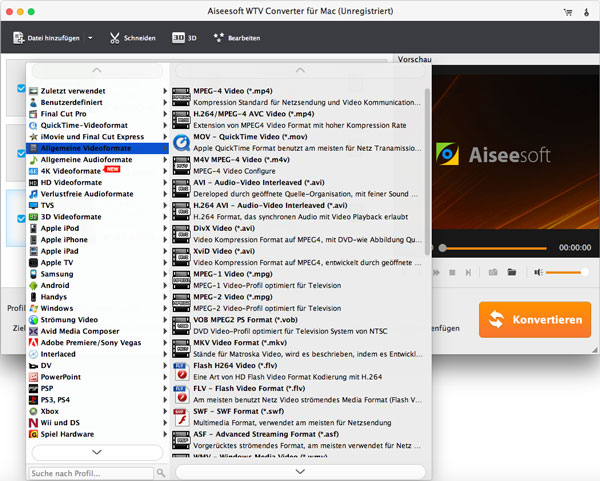Expand the Zuletzt verwendet submenu arrow
Screen dimensions: 600x481
coord(165,91)
